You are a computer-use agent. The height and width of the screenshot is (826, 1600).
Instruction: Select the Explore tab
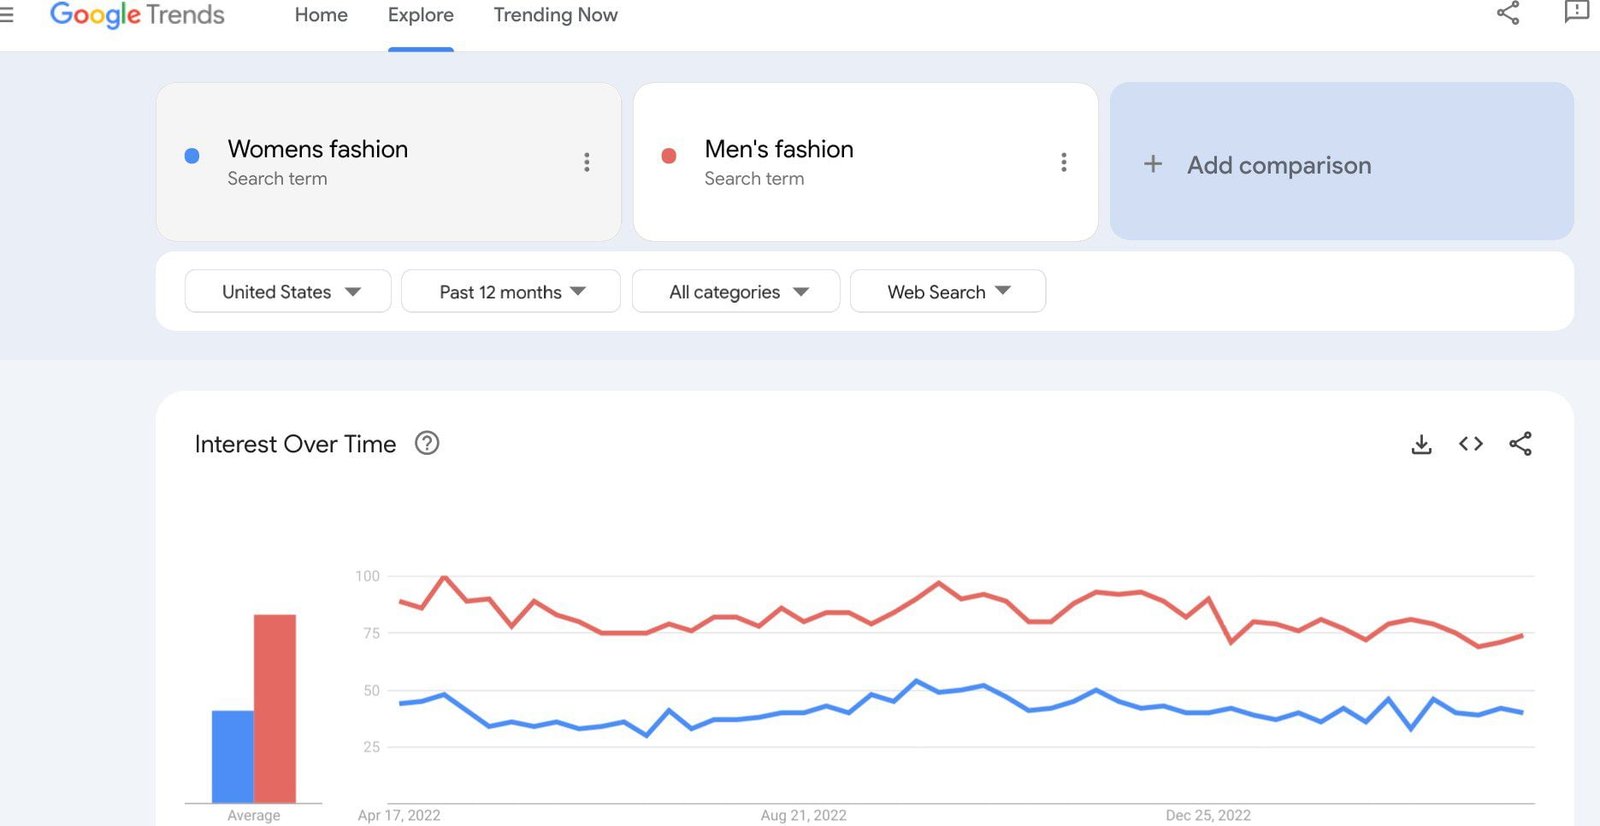[421, 15]
